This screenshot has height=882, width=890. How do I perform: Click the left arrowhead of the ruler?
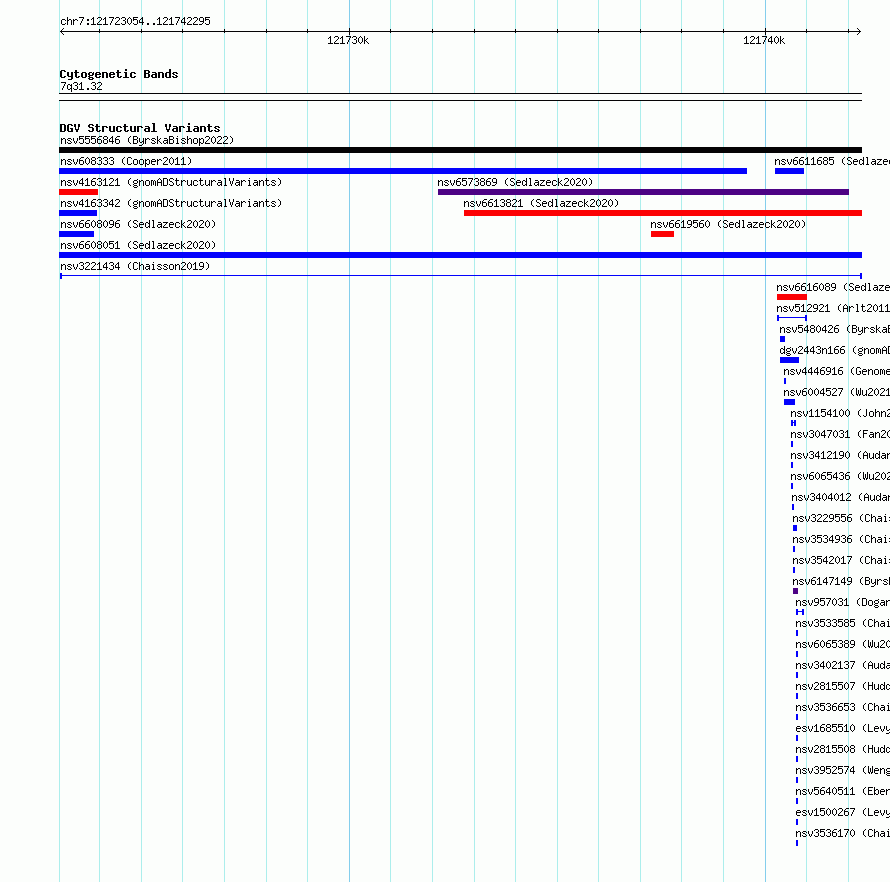(x=62, y=31)
